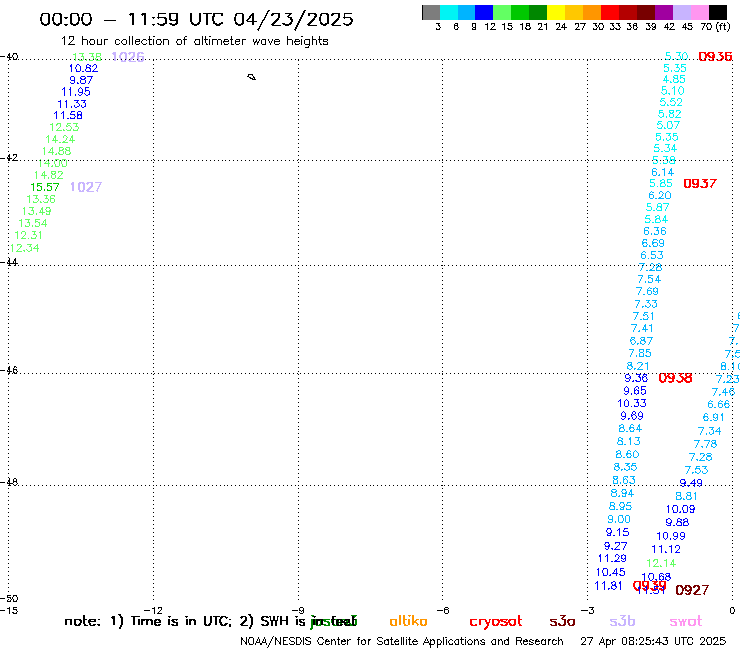Click the wave height value '4.85'
The image size is (740, 650).
(x=674, y=79)
